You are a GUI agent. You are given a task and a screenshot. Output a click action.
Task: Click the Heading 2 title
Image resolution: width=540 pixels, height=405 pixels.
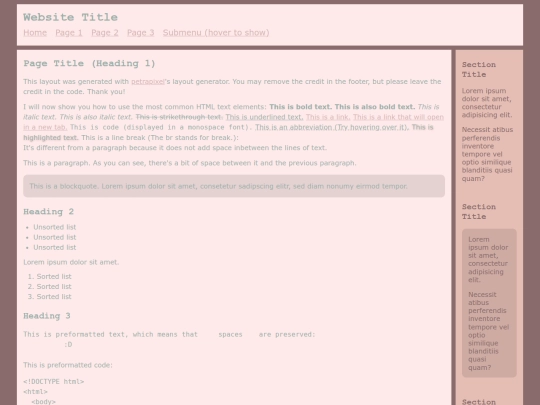49,211
